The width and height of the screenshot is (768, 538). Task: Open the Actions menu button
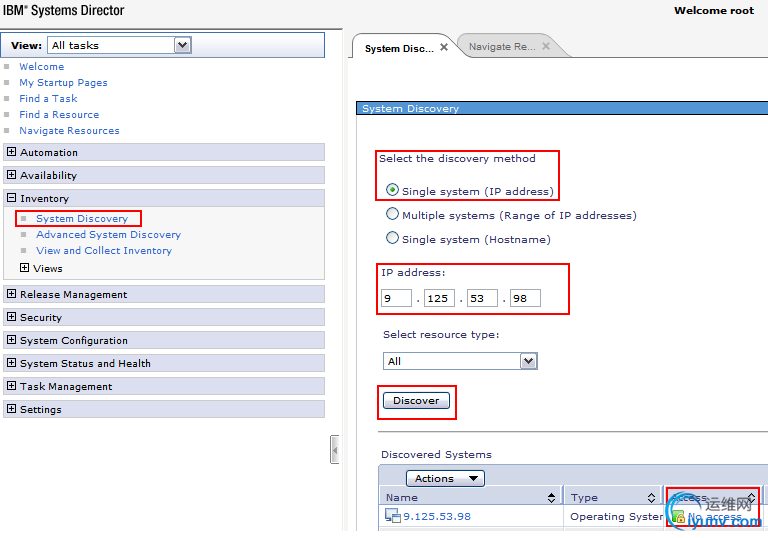(445, 479)
